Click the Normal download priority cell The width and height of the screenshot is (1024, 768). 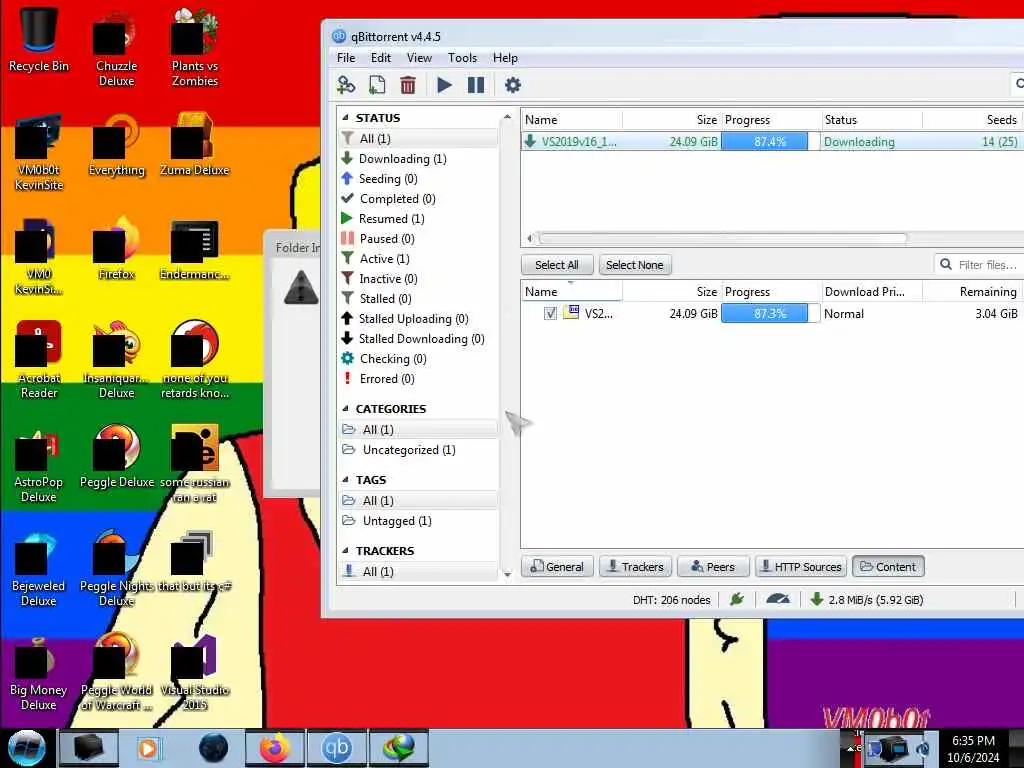[871, 313]
